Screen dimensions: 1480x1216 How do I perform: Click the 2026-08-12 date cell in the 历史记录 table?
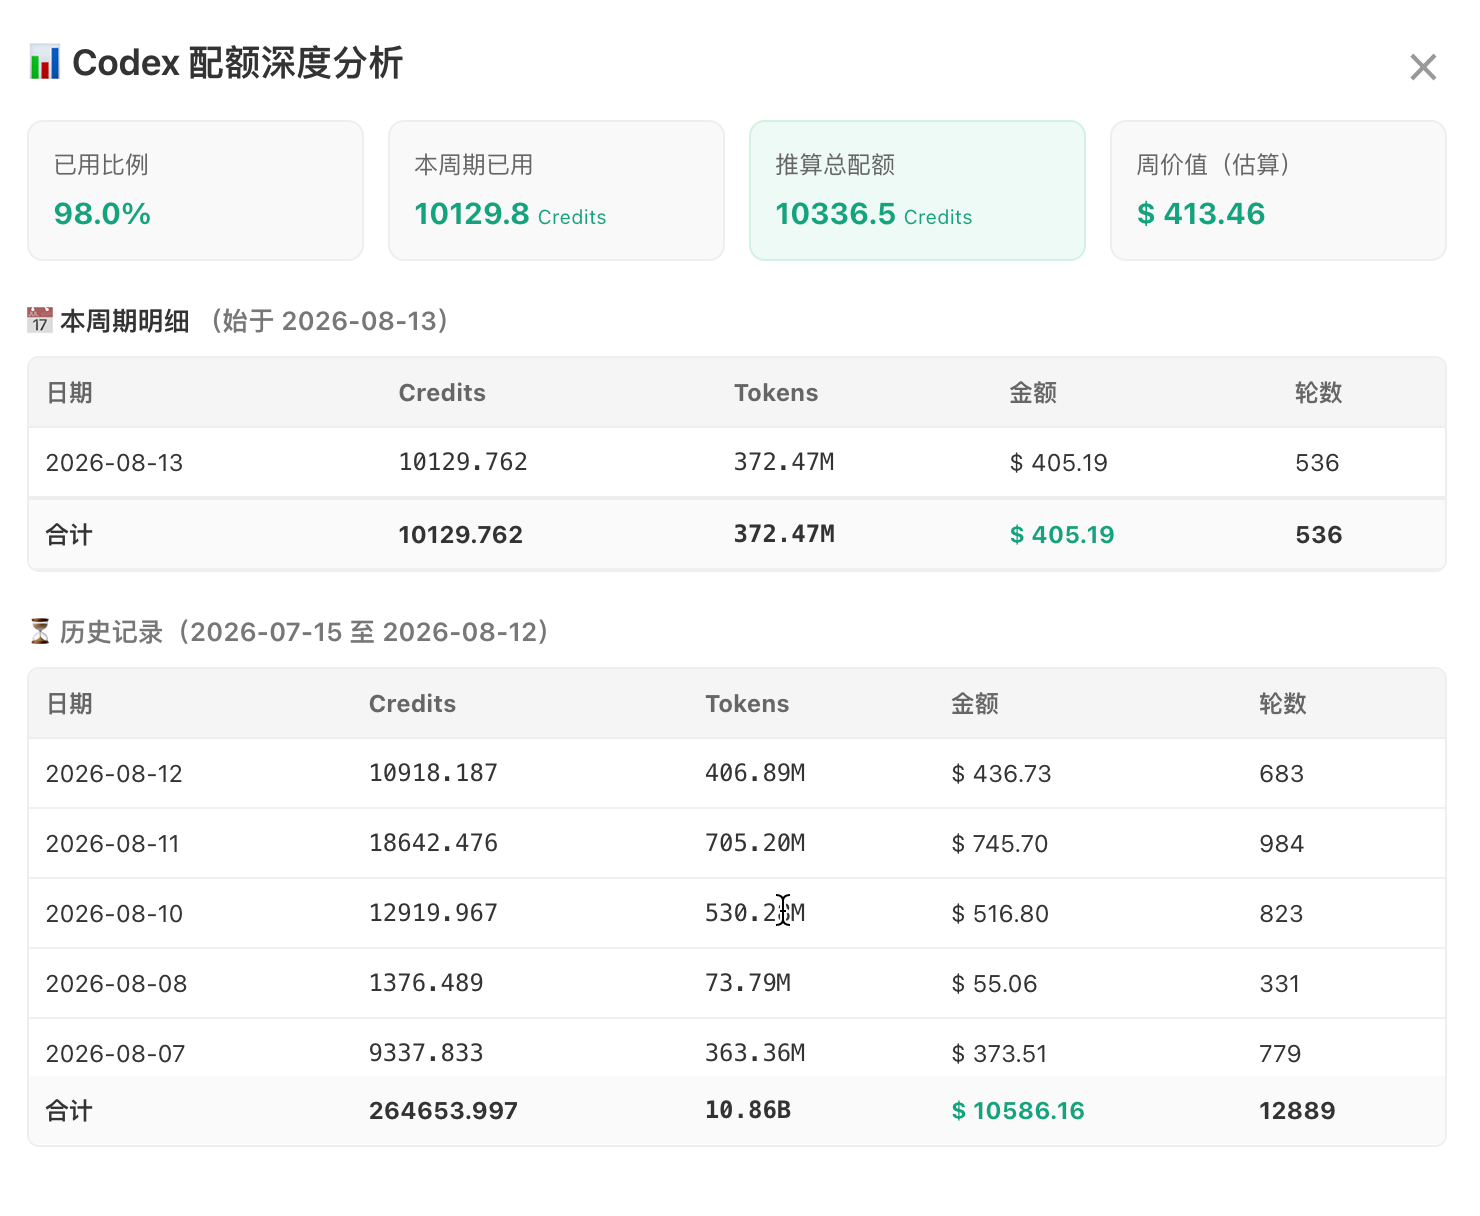114,774
